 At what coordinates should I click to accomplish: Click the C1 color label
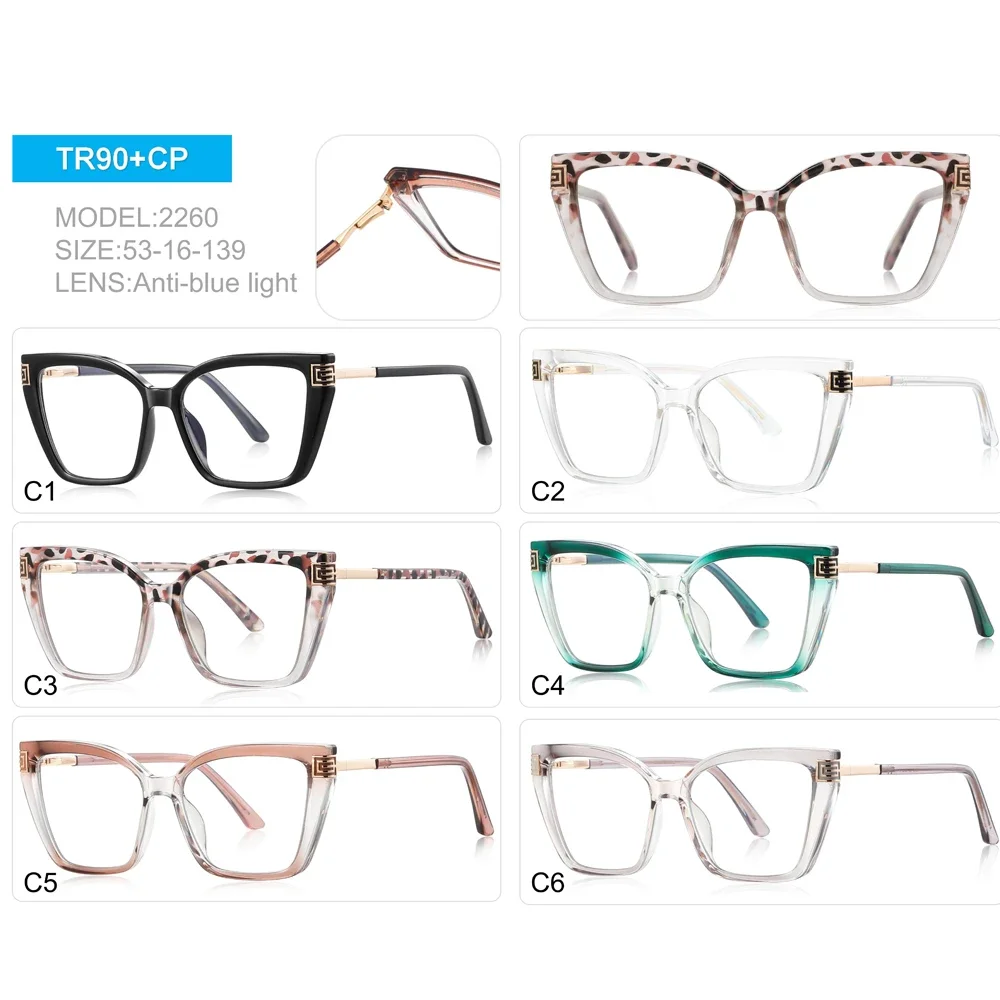pos(39,491)
